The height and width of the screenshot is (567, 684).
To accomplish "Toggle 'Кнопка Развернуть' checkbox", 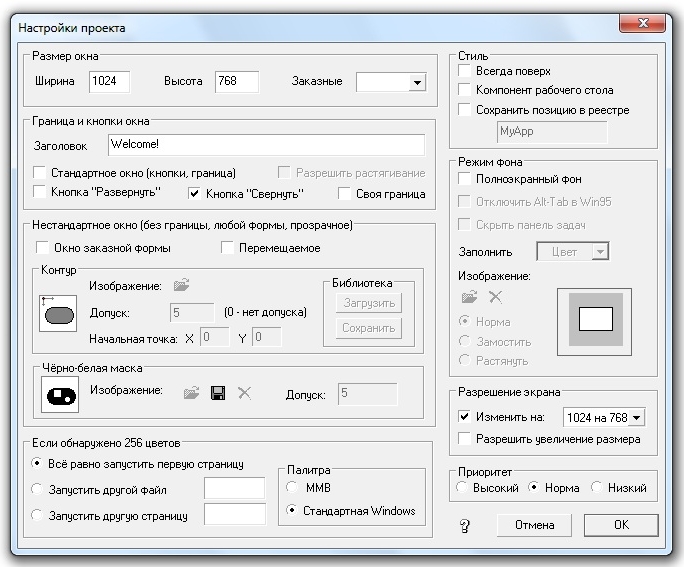I will [x=40, y=191].
